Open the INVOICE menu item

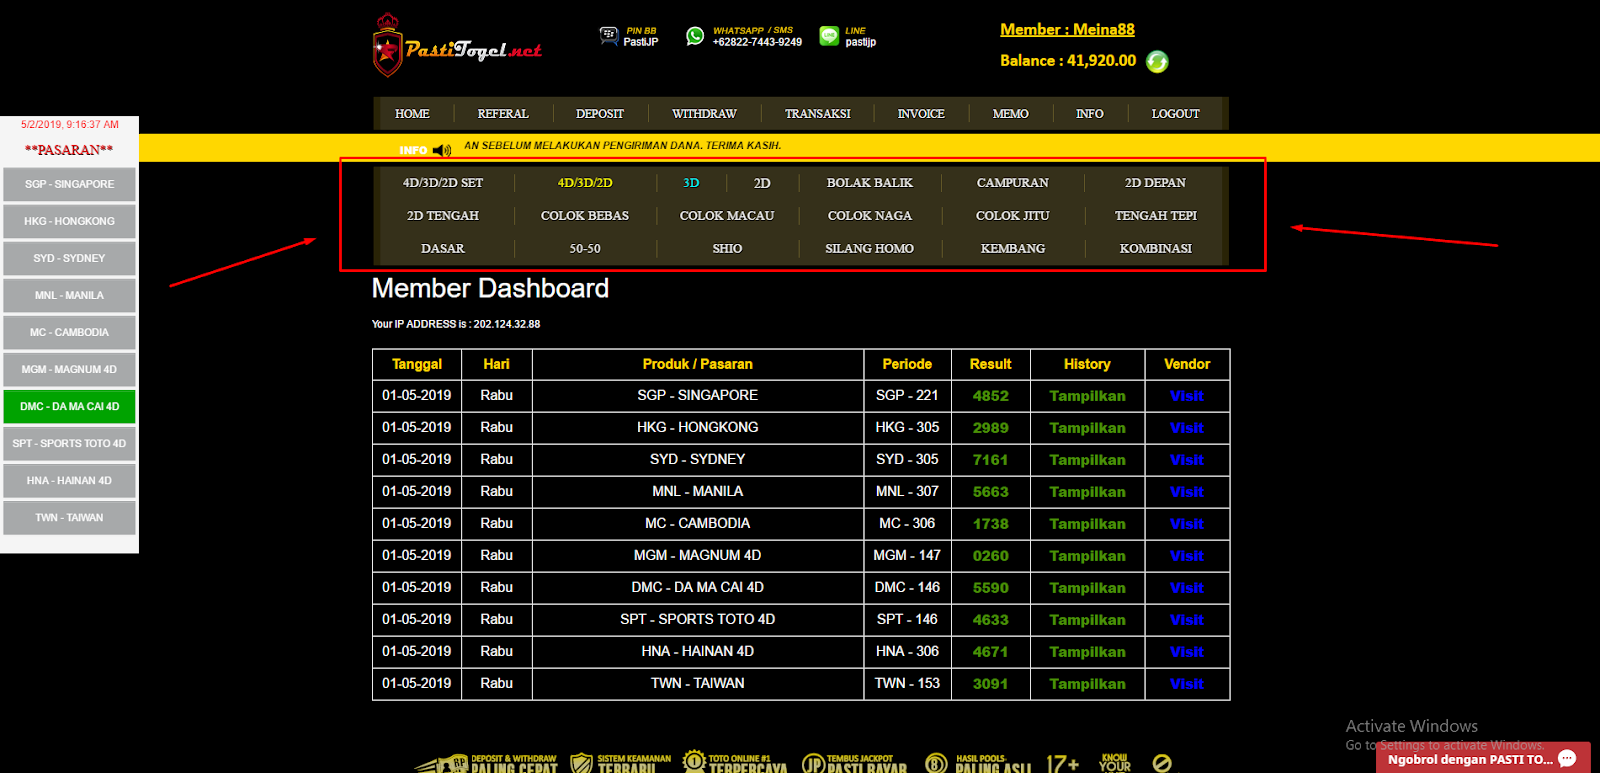(x=921, y=114)
